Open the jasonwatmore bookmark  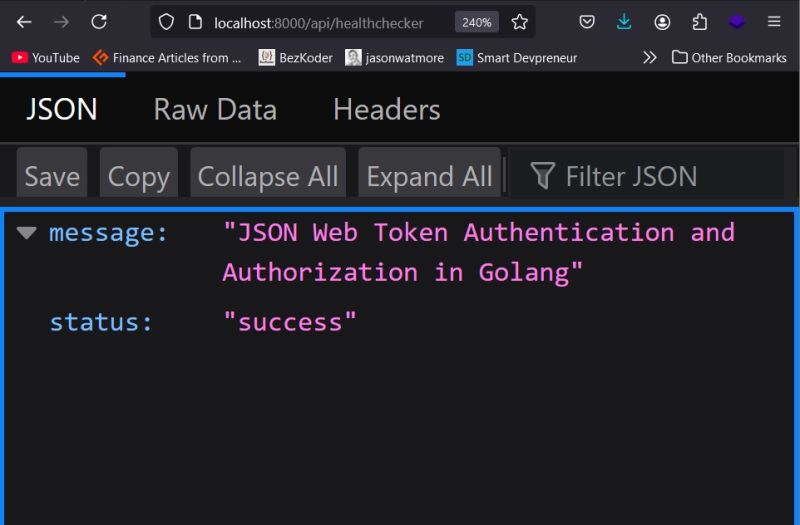tap(394, 58)
